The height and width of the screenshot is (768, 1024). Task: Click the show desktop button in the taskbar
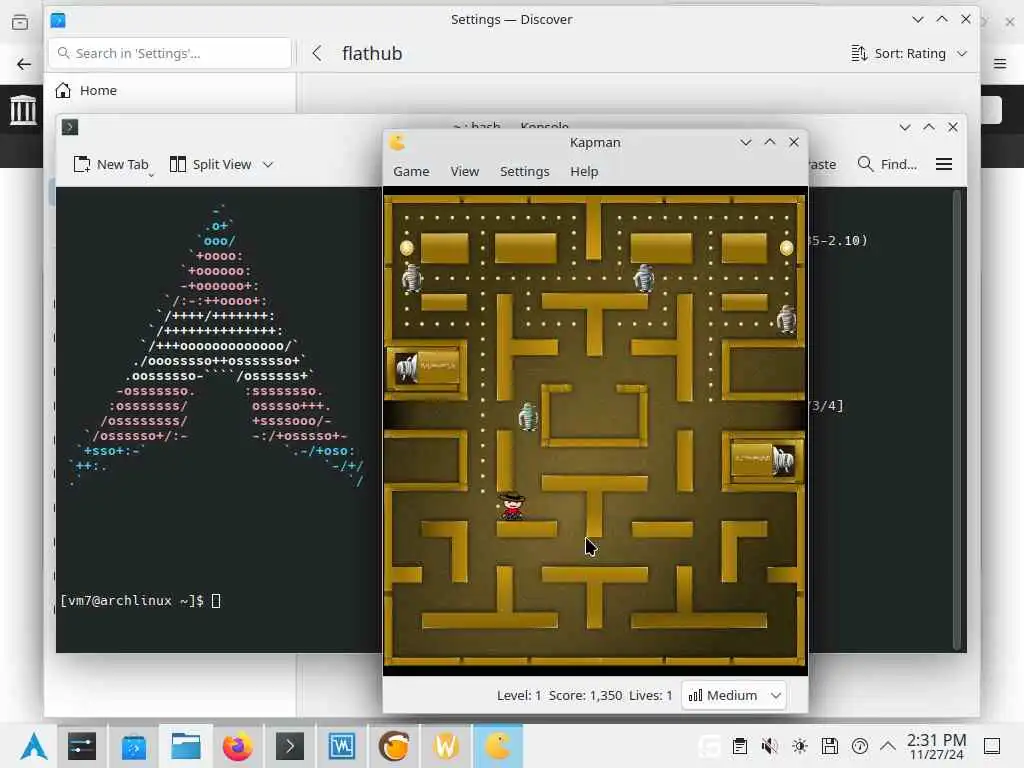coord(992,746)
